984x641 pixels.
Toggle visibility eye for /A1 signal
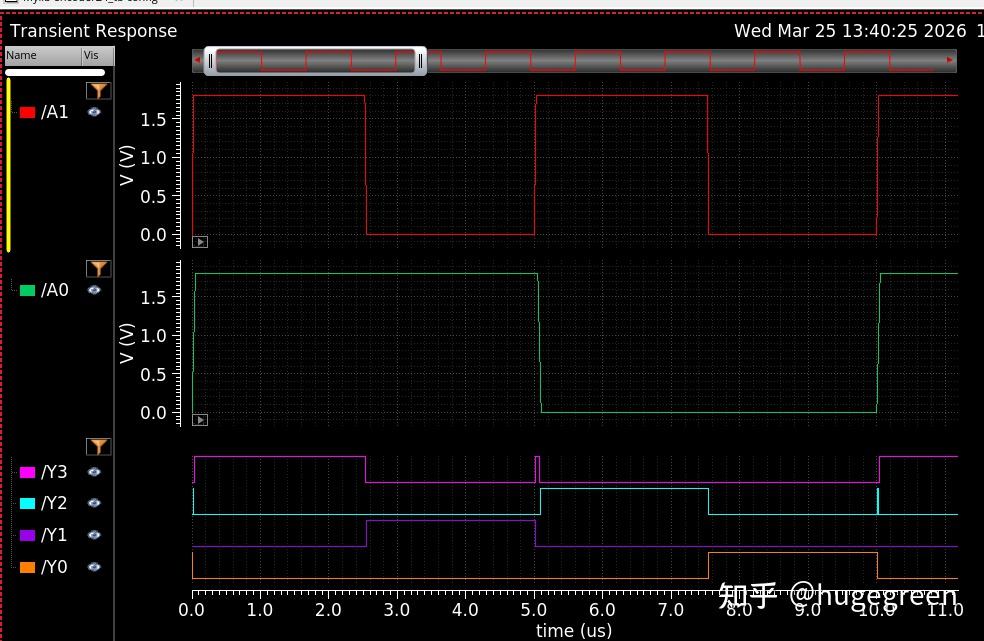(x=94, y=112)
